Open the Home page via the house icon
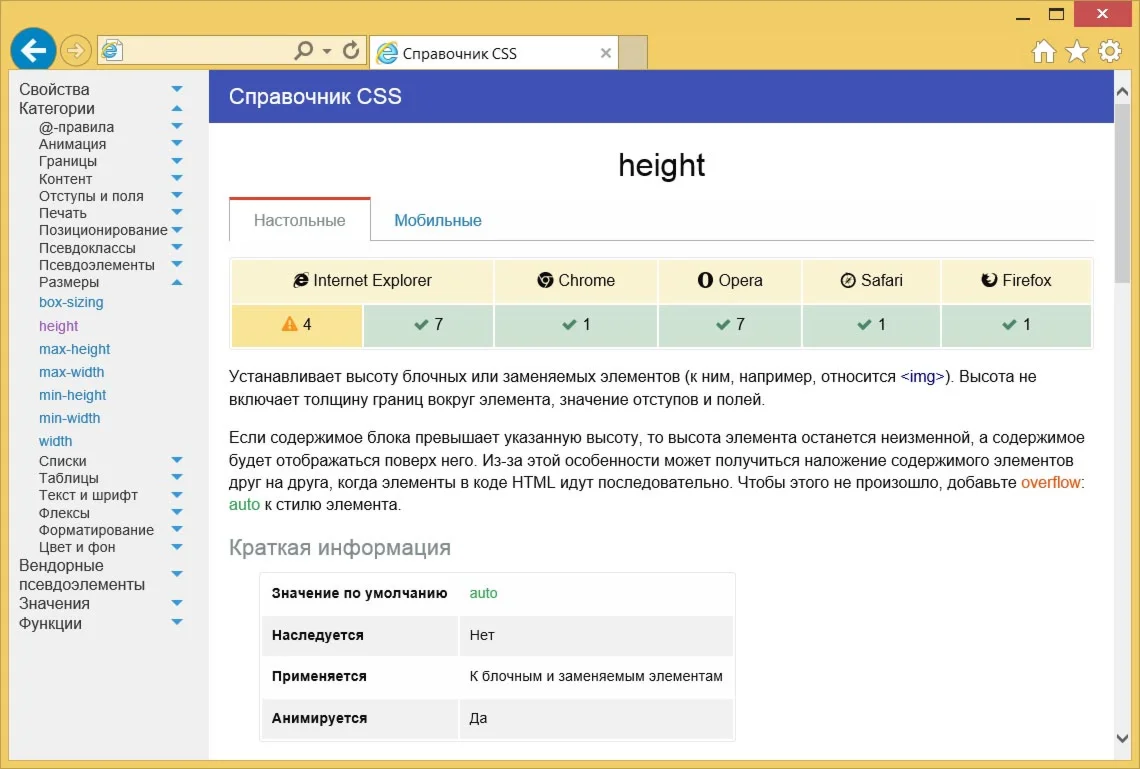This screenshot has height=769, width=1140. coord(1042,51)
